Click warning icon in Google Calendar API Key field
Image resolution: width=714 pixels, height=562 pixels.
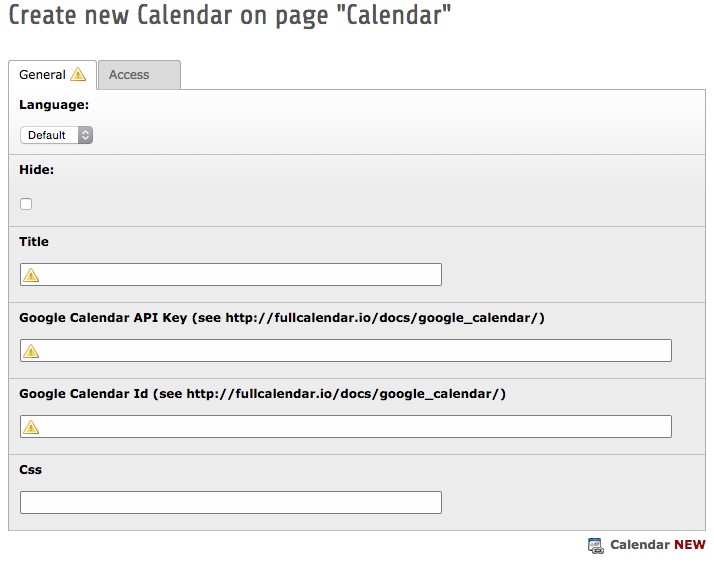pos(31,351)
